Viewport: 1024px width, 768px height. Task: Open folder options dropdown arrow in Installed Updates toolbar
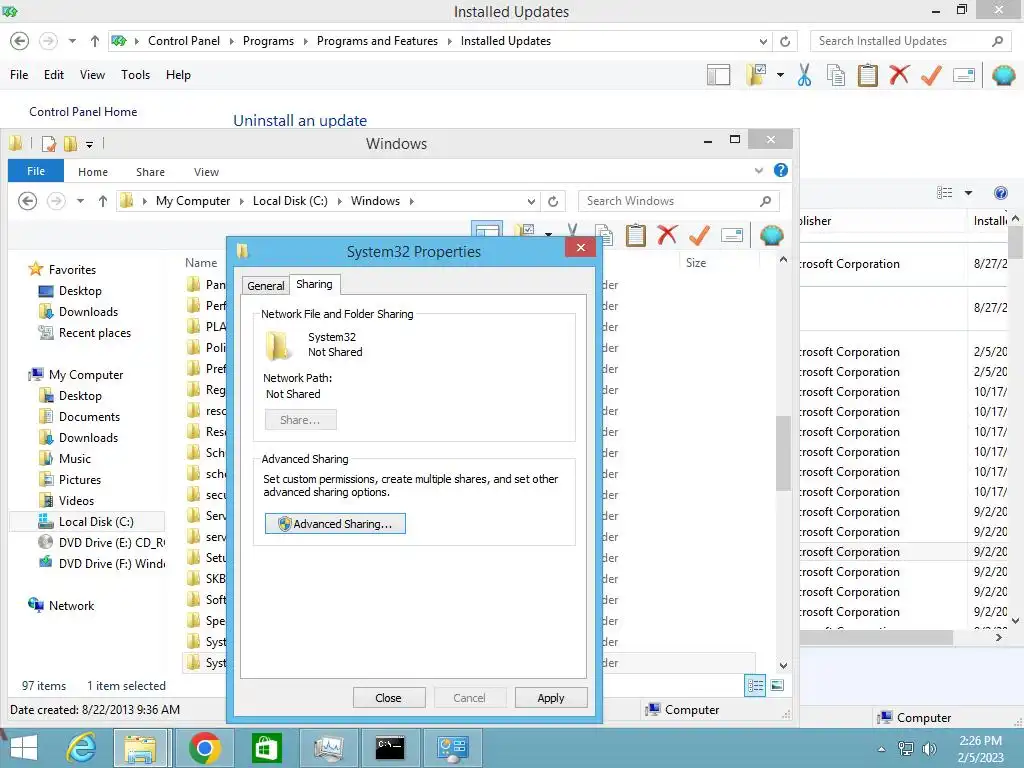tap(780, 75)
